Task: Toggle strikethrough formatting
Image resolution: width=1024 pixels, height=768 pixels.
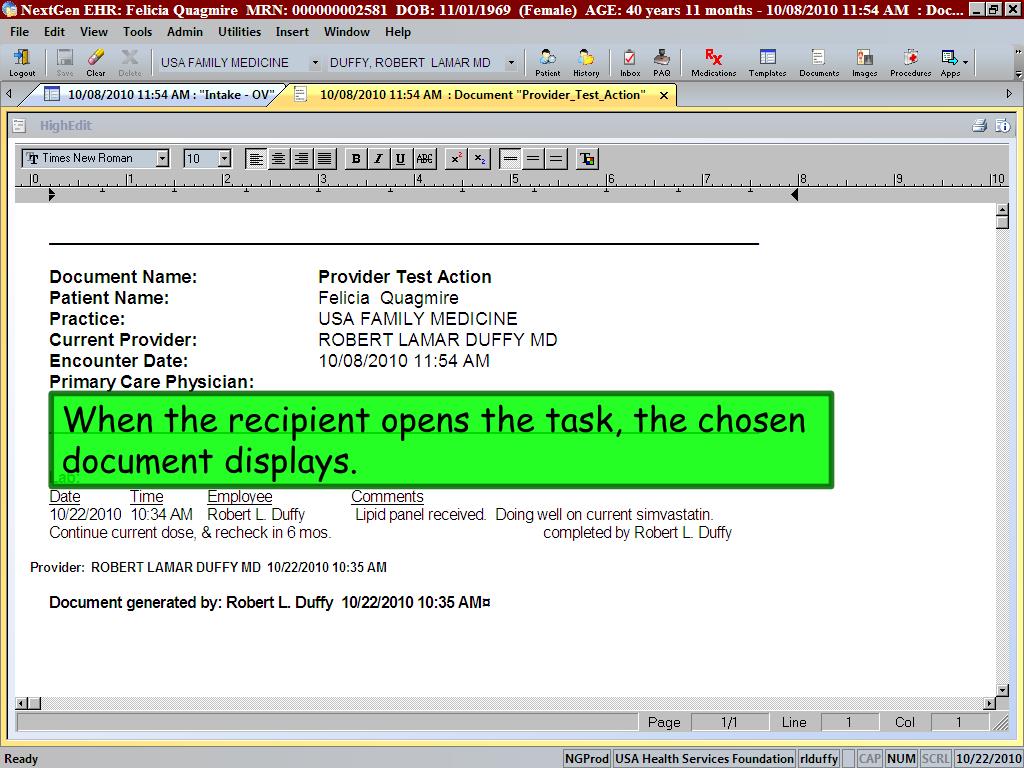Action: coord(424,159)
